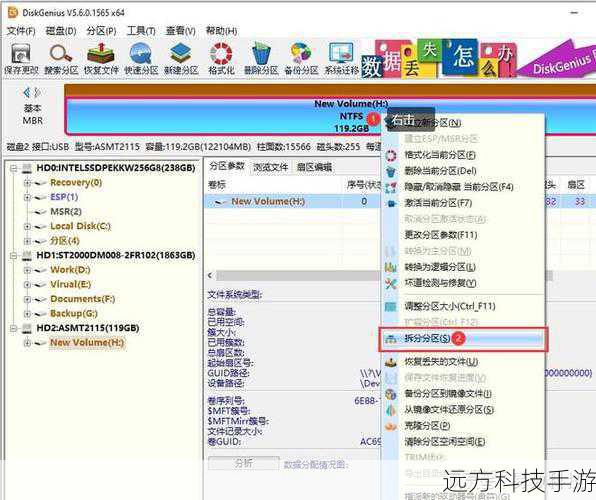Minimize the DiskGenius window
The image size is (596, 500).
tap(574, 13)
